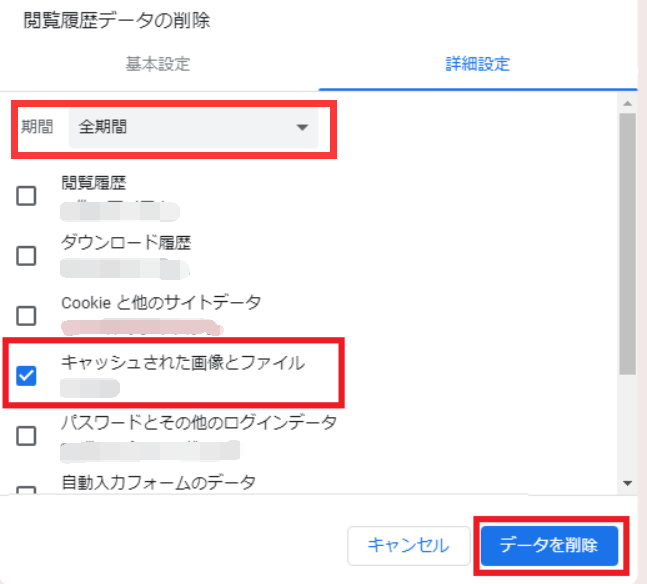Click the 閲覧履歴 text label
This screenshot has height=584, width=647.
pyautogui.click(x=94, y=183)
